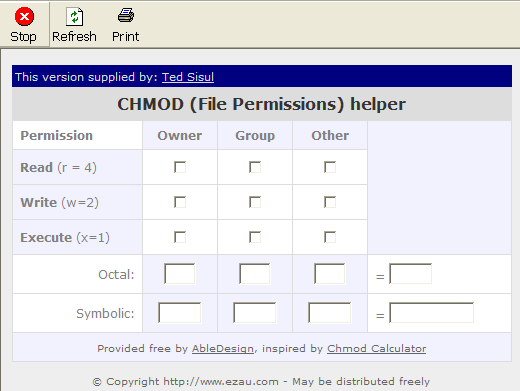Follow the Chmod Calculator link
520x391 pixels.
[x=376, y=348]
